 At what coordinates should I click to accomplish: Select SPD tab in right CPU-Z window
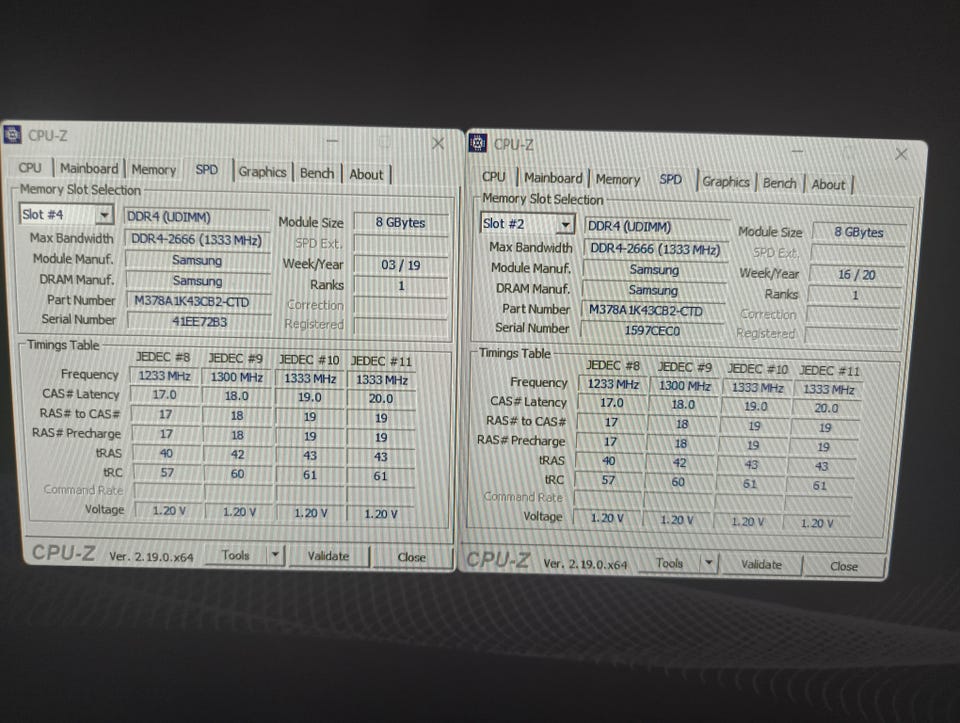coord(670,179)
